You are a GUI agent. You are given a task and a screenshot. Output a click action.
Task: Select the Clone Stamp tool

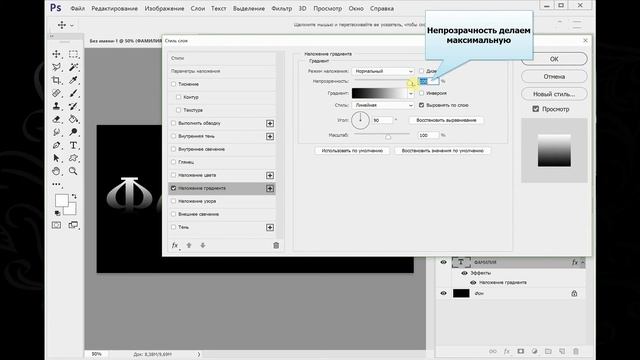click(x=56, y=106)
